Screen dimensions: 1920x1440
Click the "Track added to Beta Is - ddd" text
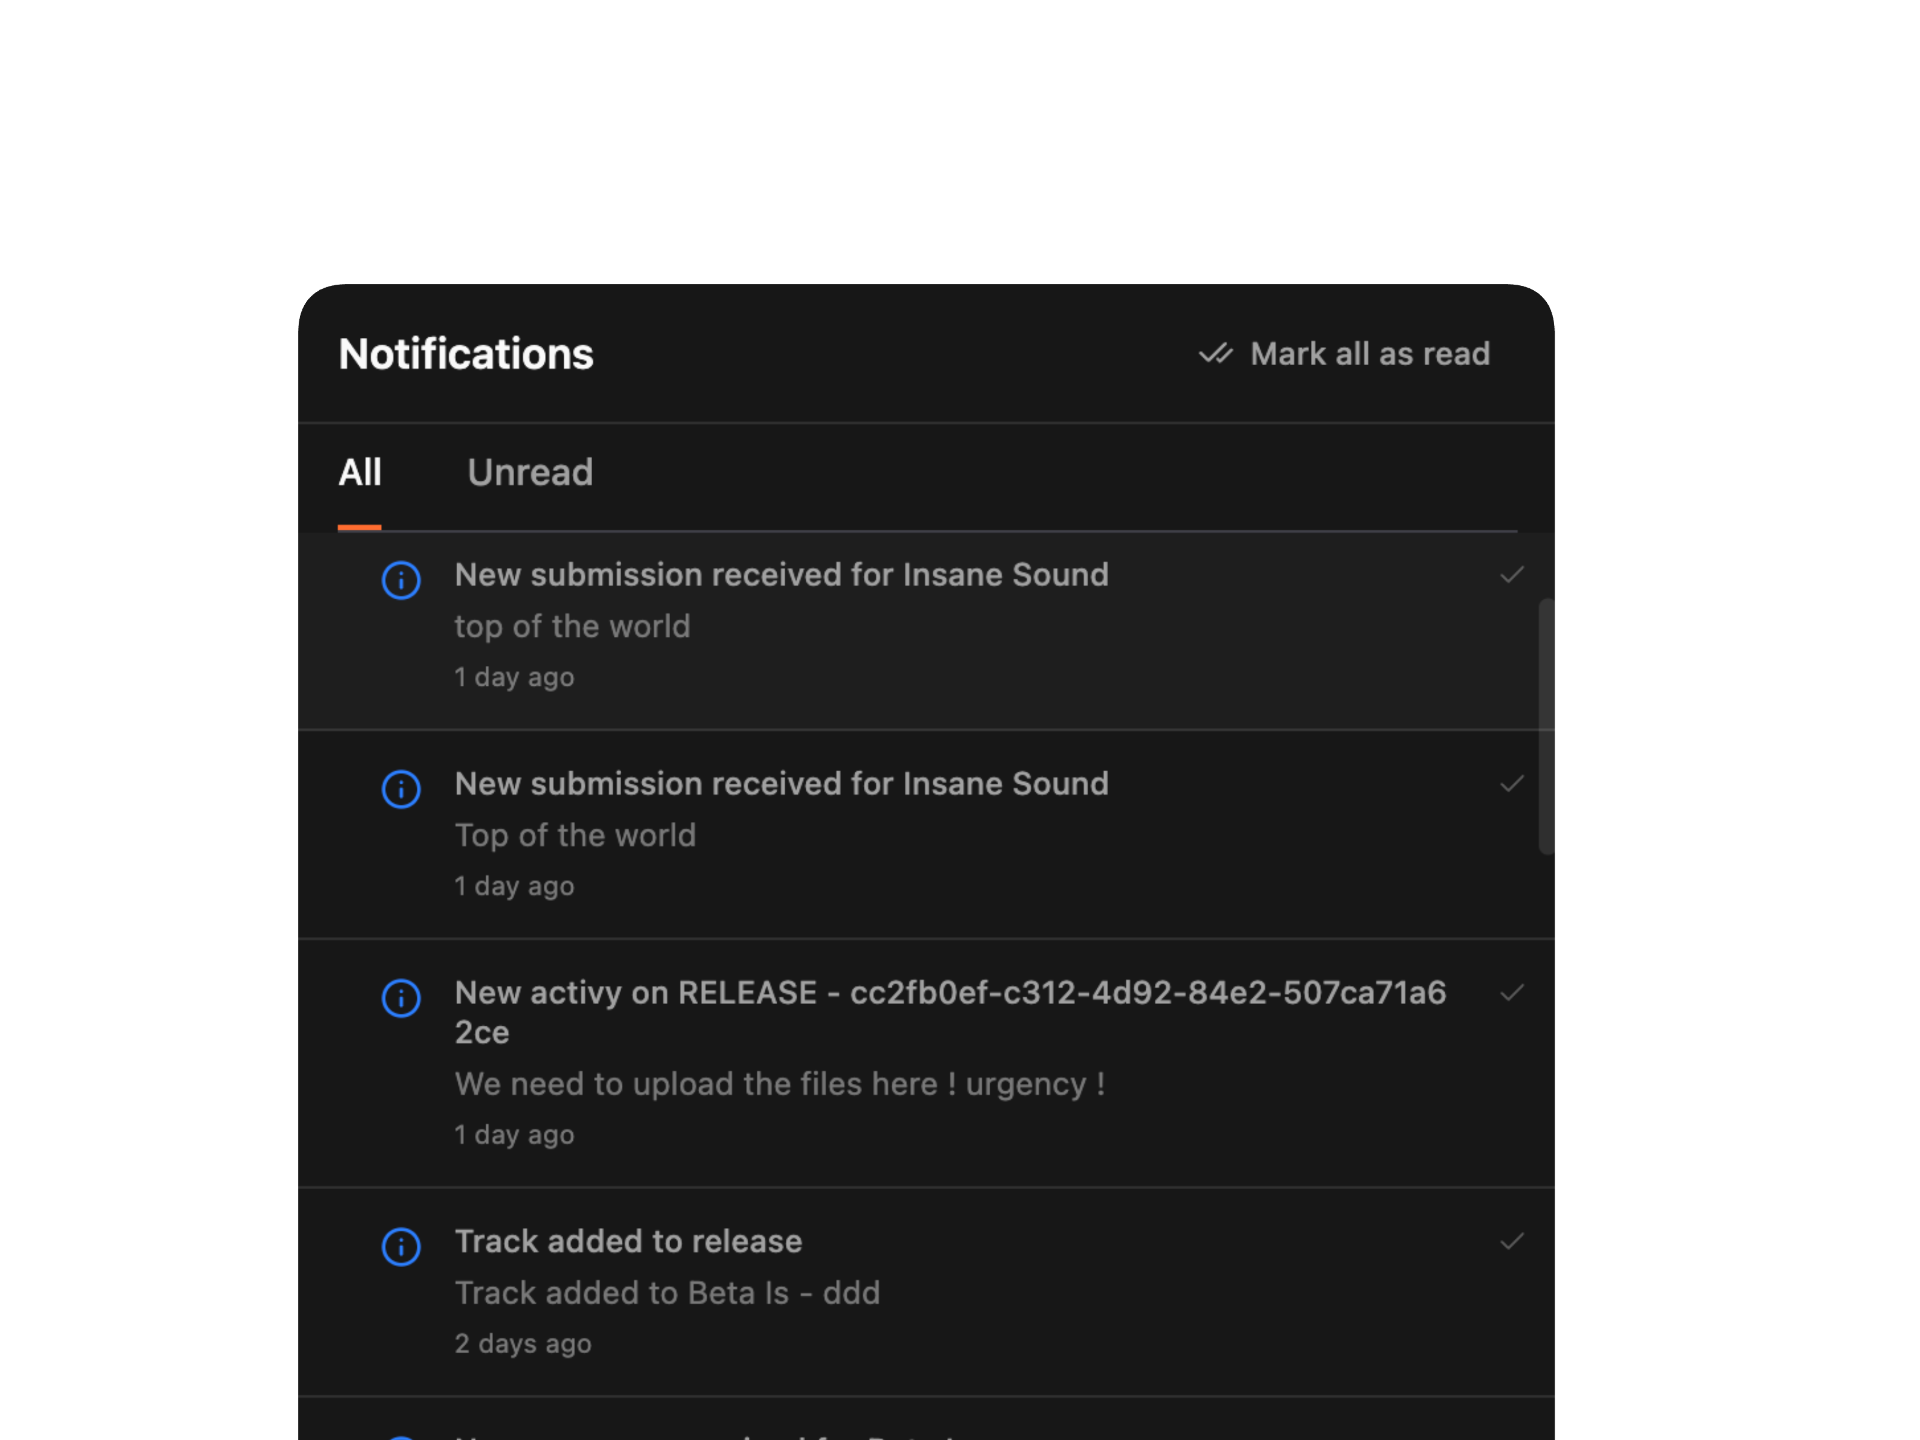[x=667, y=1293]
